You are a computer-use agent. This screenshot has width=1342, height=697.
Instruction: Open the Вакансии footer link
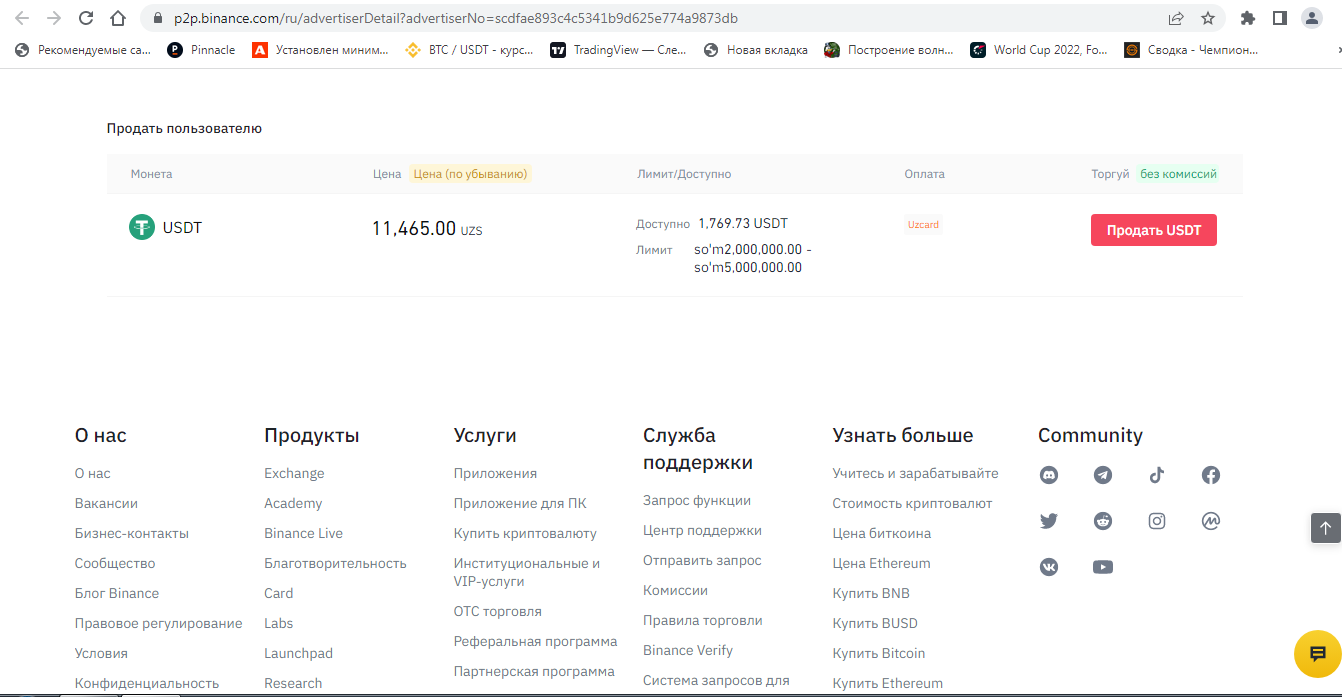coord(106,503)
